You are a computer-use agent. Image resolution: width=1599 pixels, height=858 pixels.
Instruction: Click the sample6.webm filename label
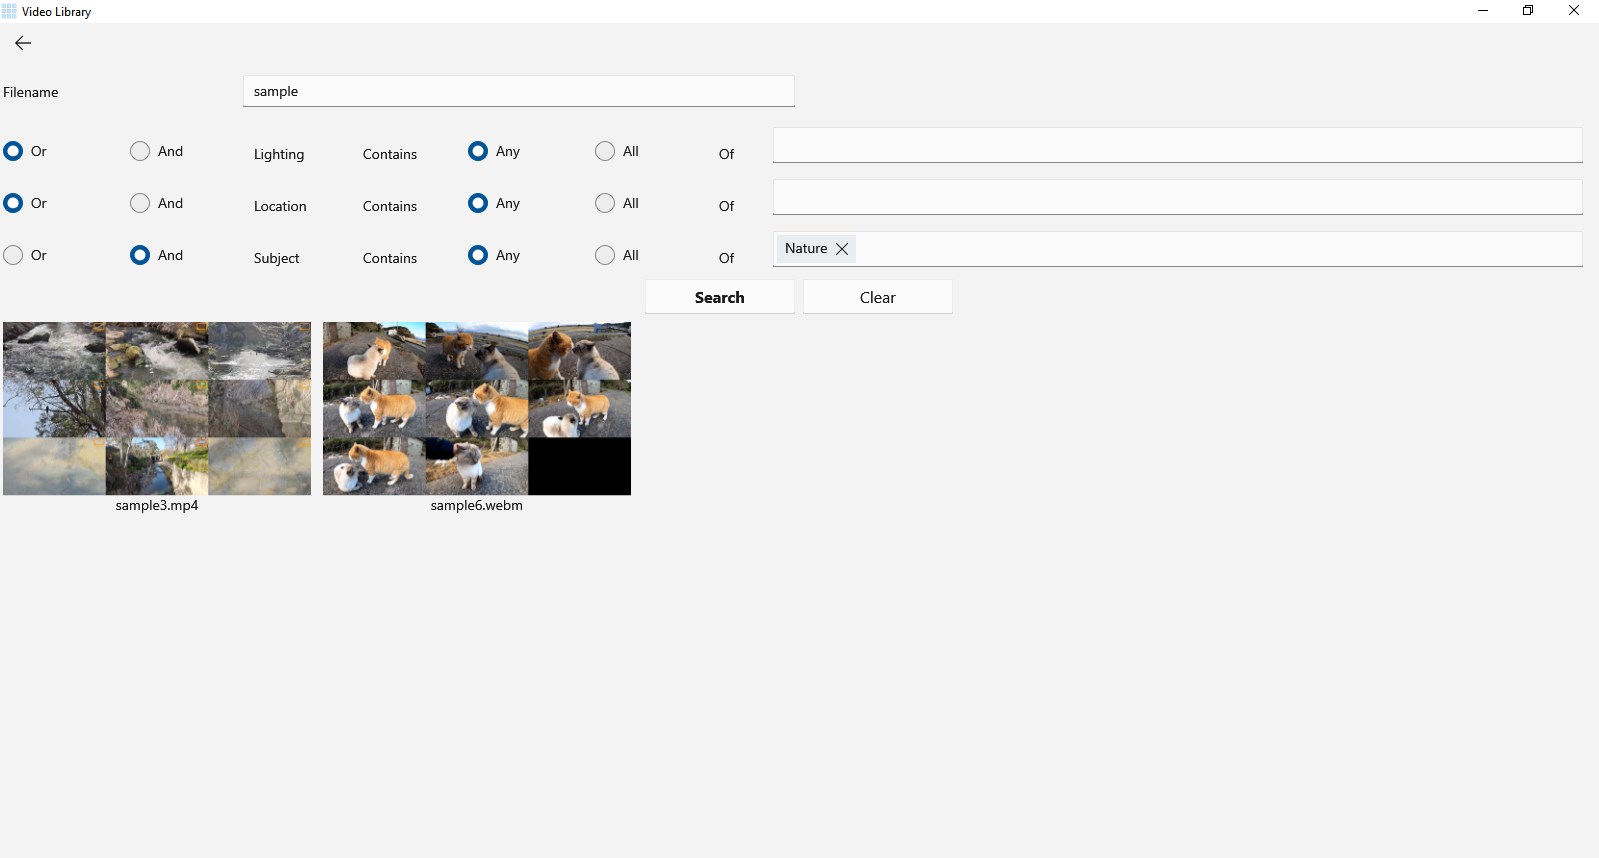477,506
